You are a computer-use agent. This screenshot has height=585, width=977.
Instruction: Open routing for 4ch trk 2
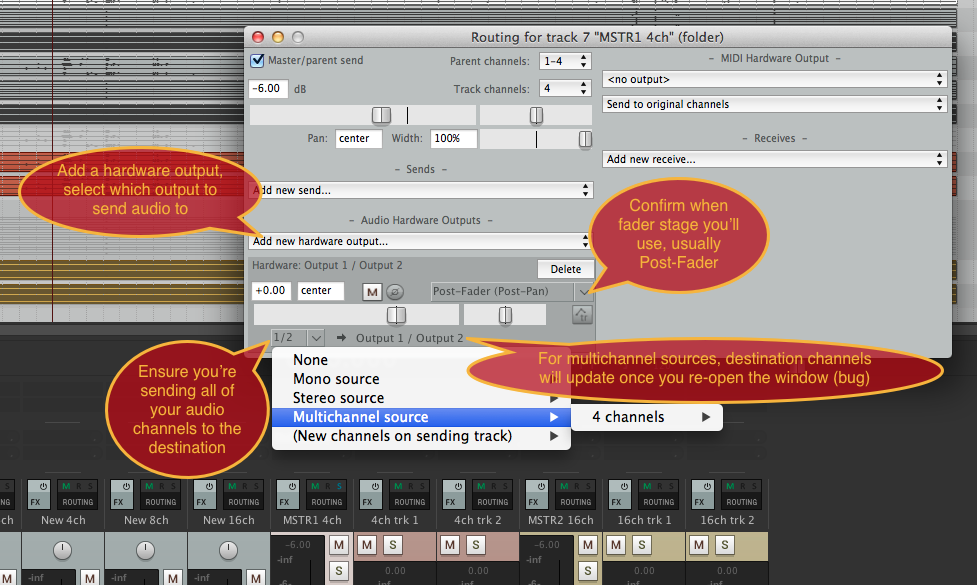pos(493,502)
